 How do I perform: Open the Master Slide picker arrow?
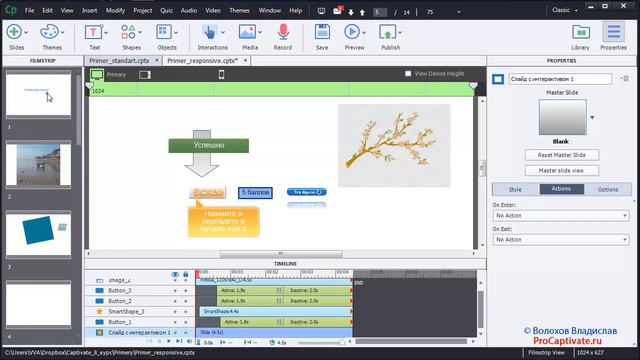click(592, 118)
